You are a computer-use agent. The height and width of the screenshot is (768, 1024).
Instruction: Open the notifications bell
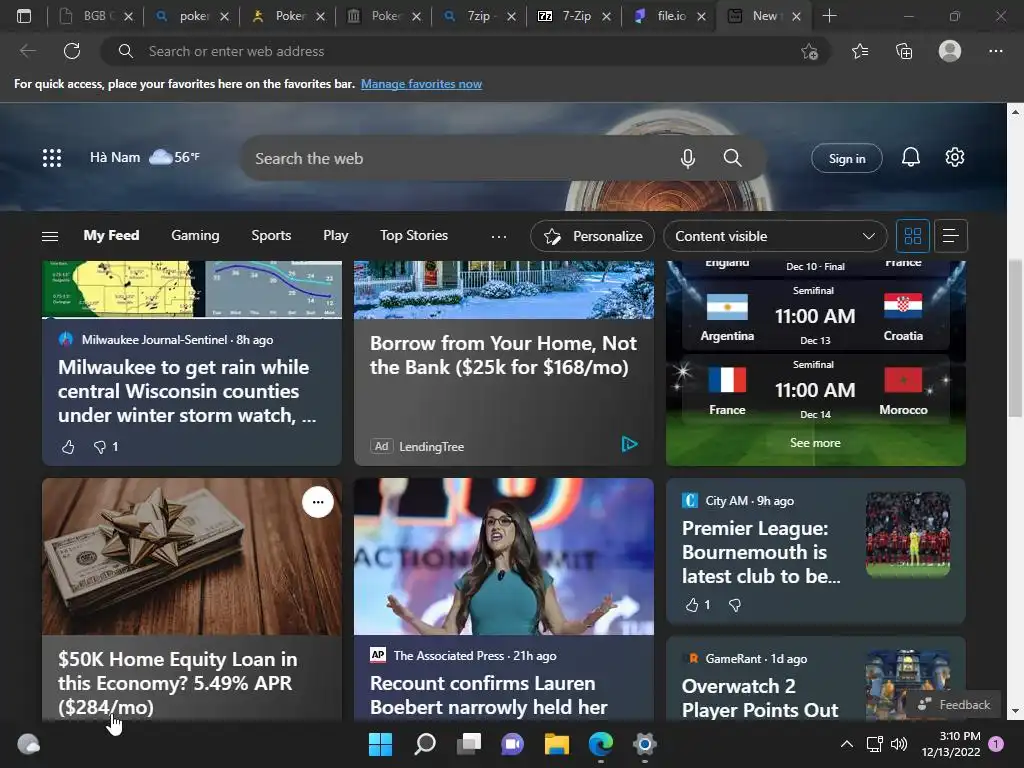coord(910,157)
